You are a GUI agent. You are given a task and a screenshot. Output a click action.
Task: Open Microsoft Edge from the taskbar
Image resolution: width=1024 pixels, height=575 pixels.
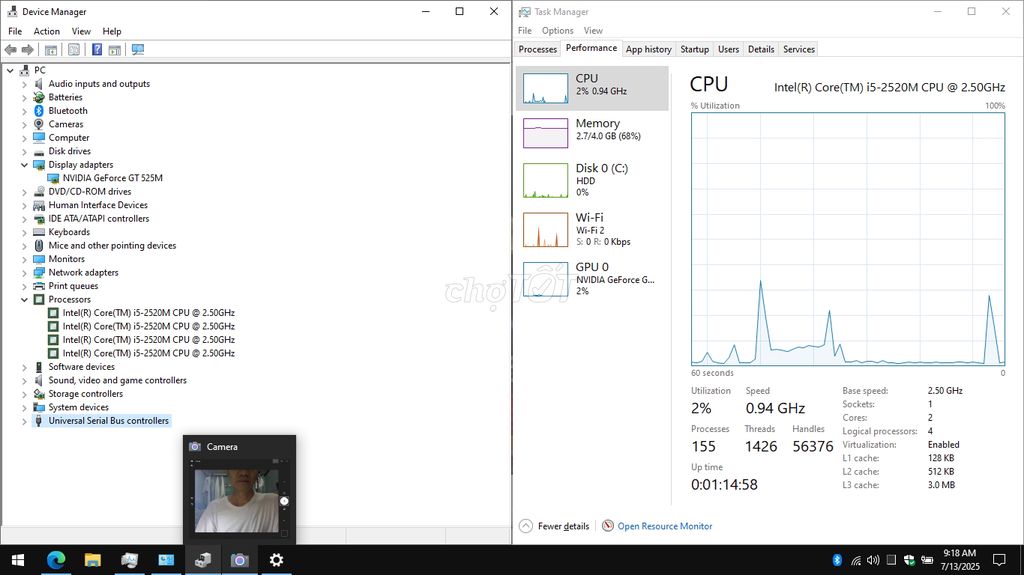(x=56, y=560)
